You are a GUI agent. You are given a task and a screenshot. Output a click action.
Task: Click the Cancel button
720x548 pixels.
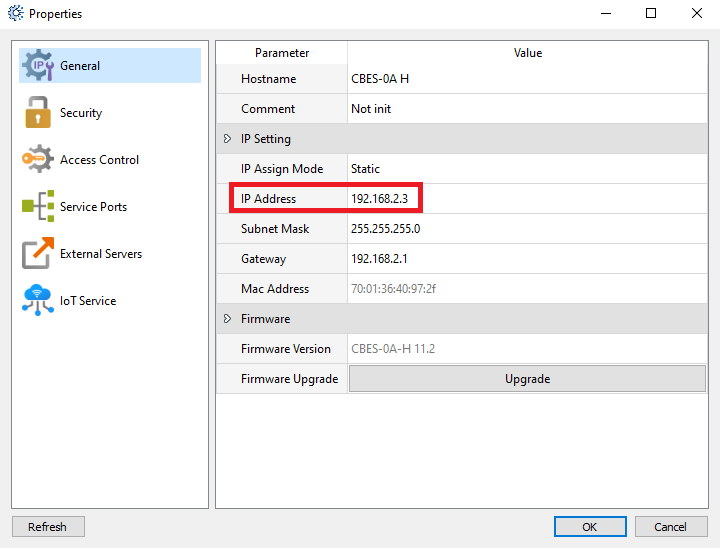pyautogui.click(x=670, y=526)
